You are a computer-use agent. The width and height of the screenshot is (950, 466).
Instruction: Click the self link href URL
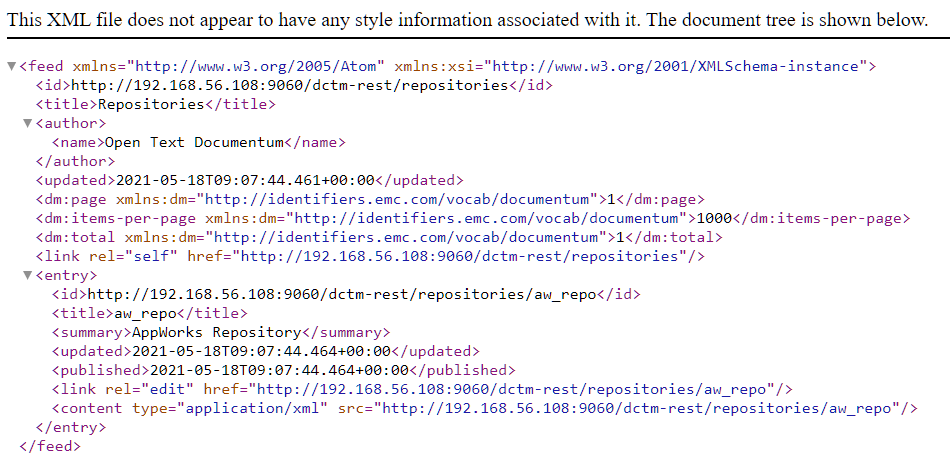click(x=462, y=257)
